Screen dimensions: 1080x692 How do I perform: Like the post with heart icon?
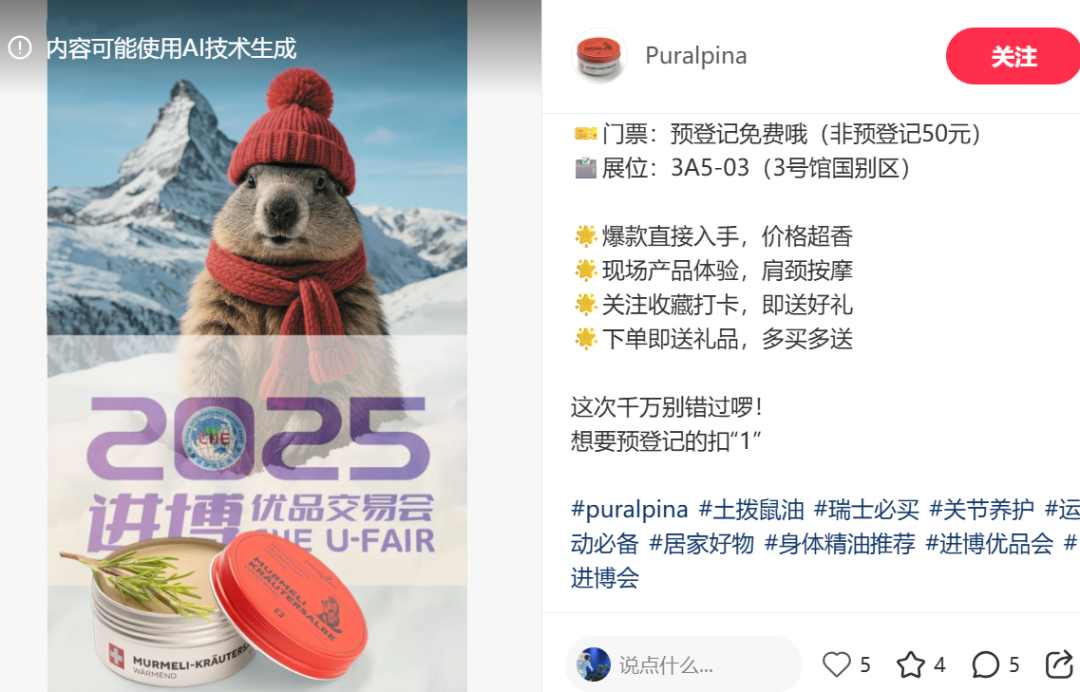pos(837,664)
